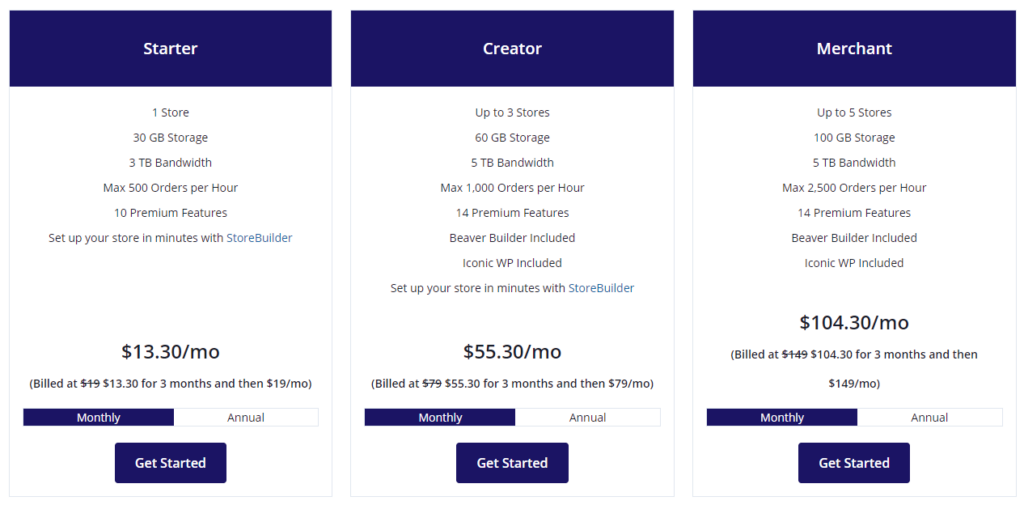Click the $55.30/mo price text
Image resolution: width=1024 pixels, height=505 pixels.
click(512, 351)
